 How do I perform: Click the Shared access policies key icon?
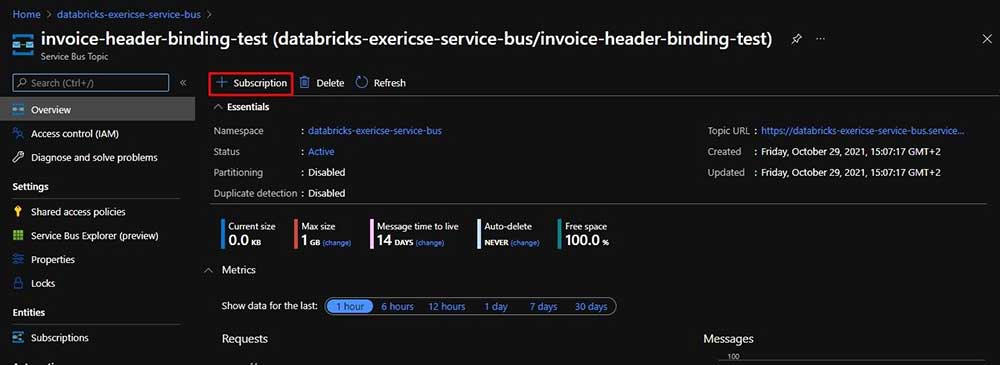18,212
